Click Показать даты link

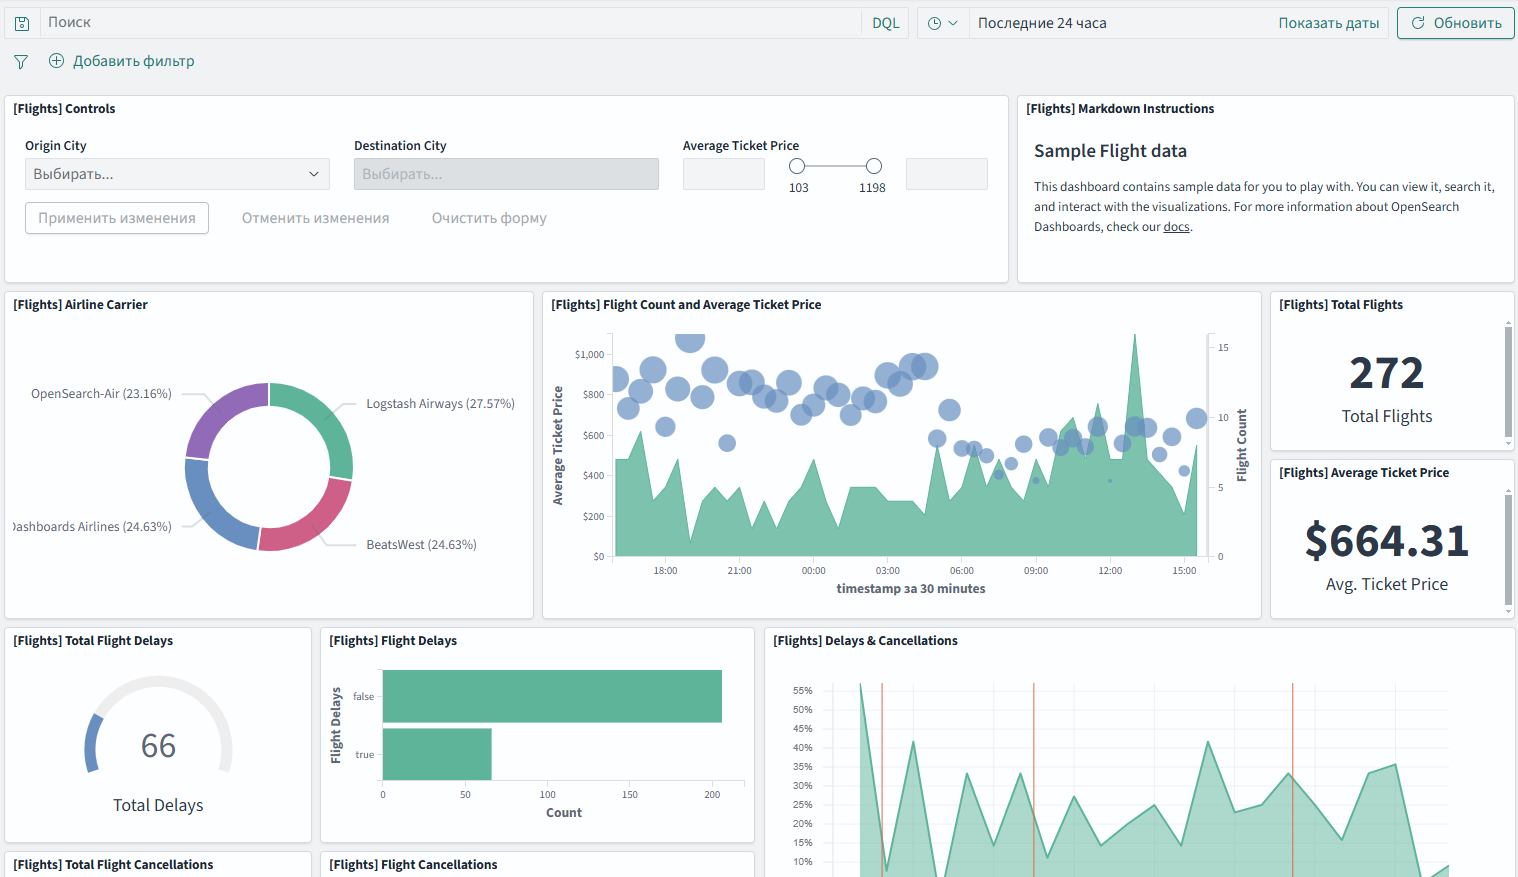(1328, 23)
